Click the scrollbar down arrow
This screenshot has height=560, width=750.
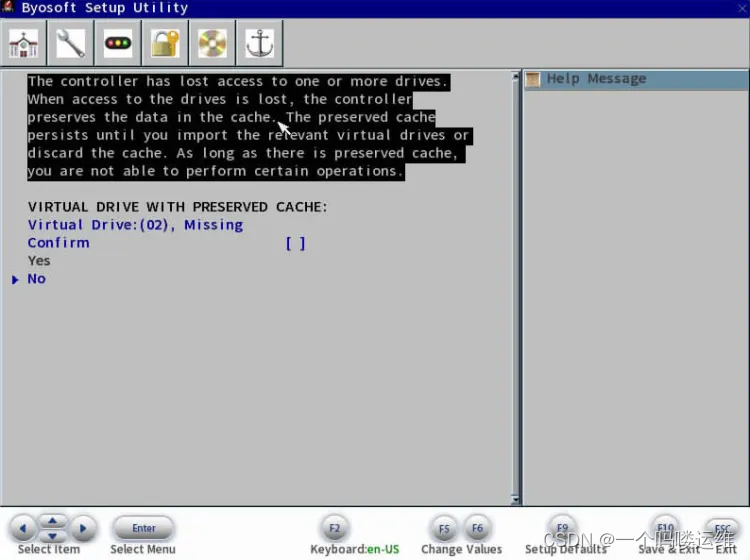[x=515, y=499]
